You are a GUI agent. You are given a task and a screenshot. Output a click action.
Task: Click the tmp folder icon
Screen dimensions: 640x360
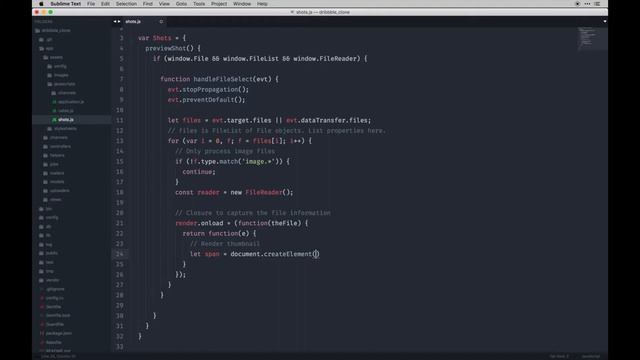point(41,271)
